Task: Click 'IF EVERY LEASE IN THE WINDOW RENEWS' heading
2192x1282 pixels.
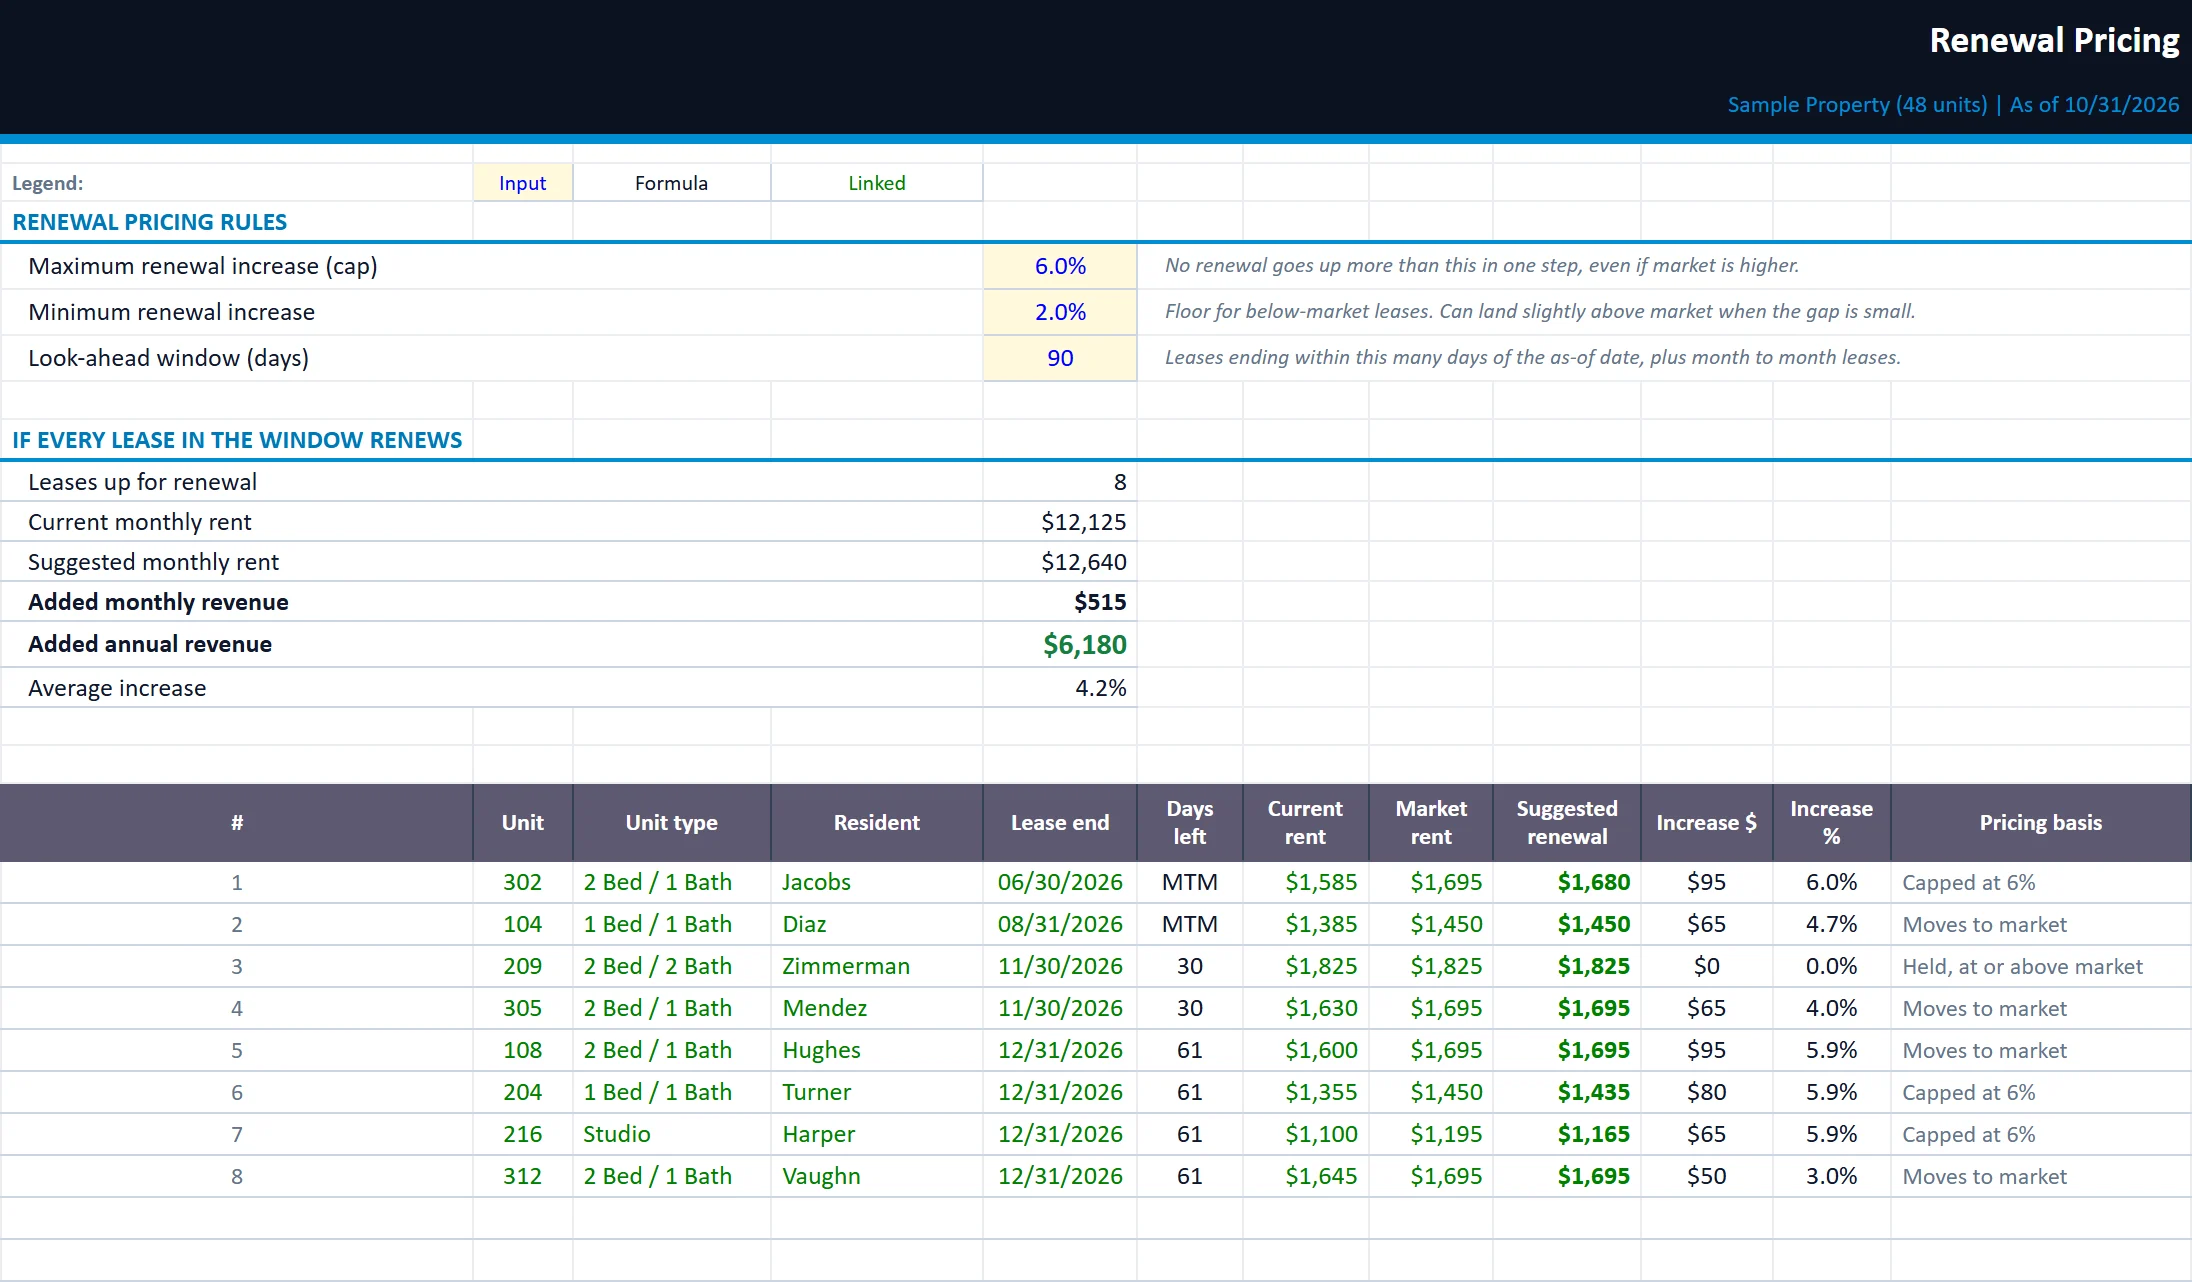Action: (x=237, y=440)
